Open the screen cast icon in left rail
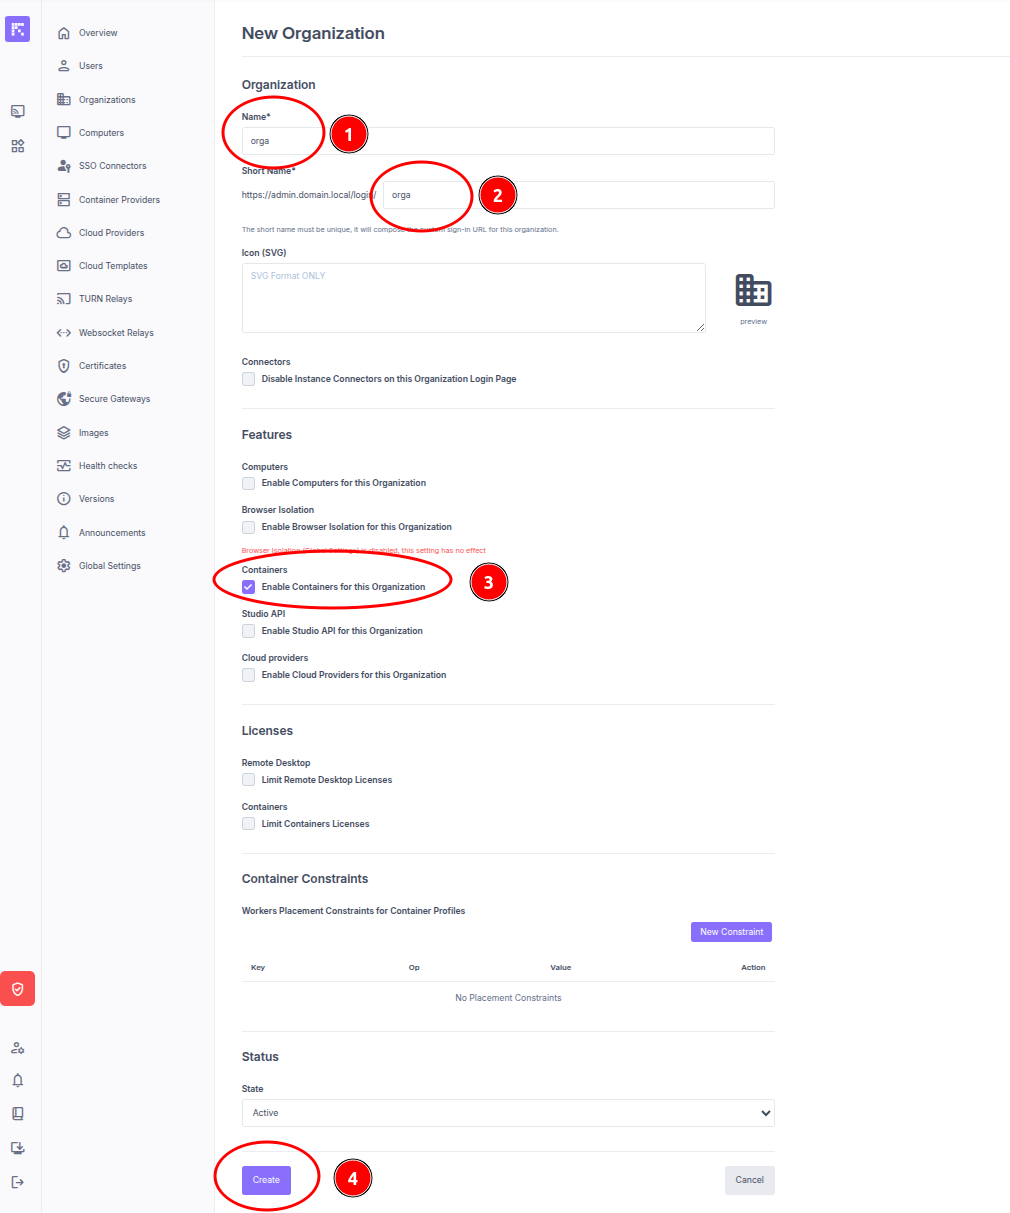 17,112
